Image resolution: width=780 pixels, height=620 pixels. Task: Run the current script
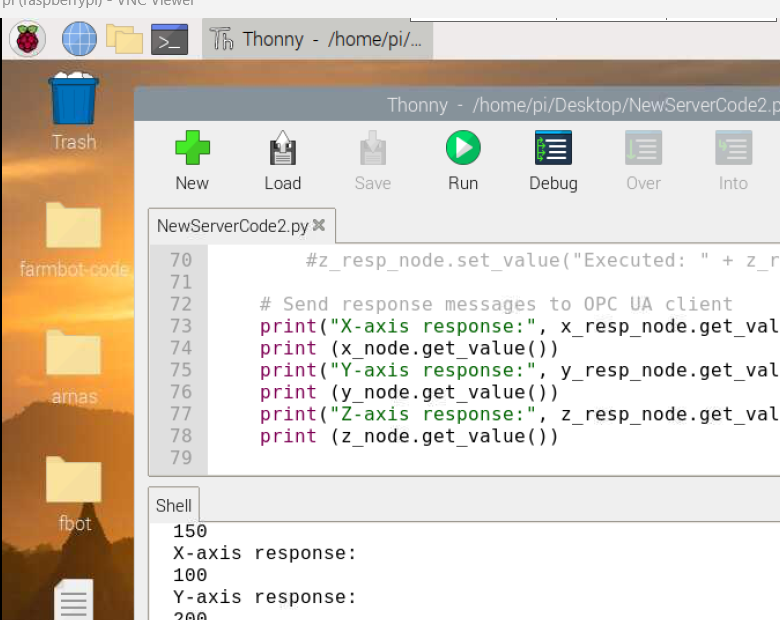pyautogui.click(x=463, y=161)
